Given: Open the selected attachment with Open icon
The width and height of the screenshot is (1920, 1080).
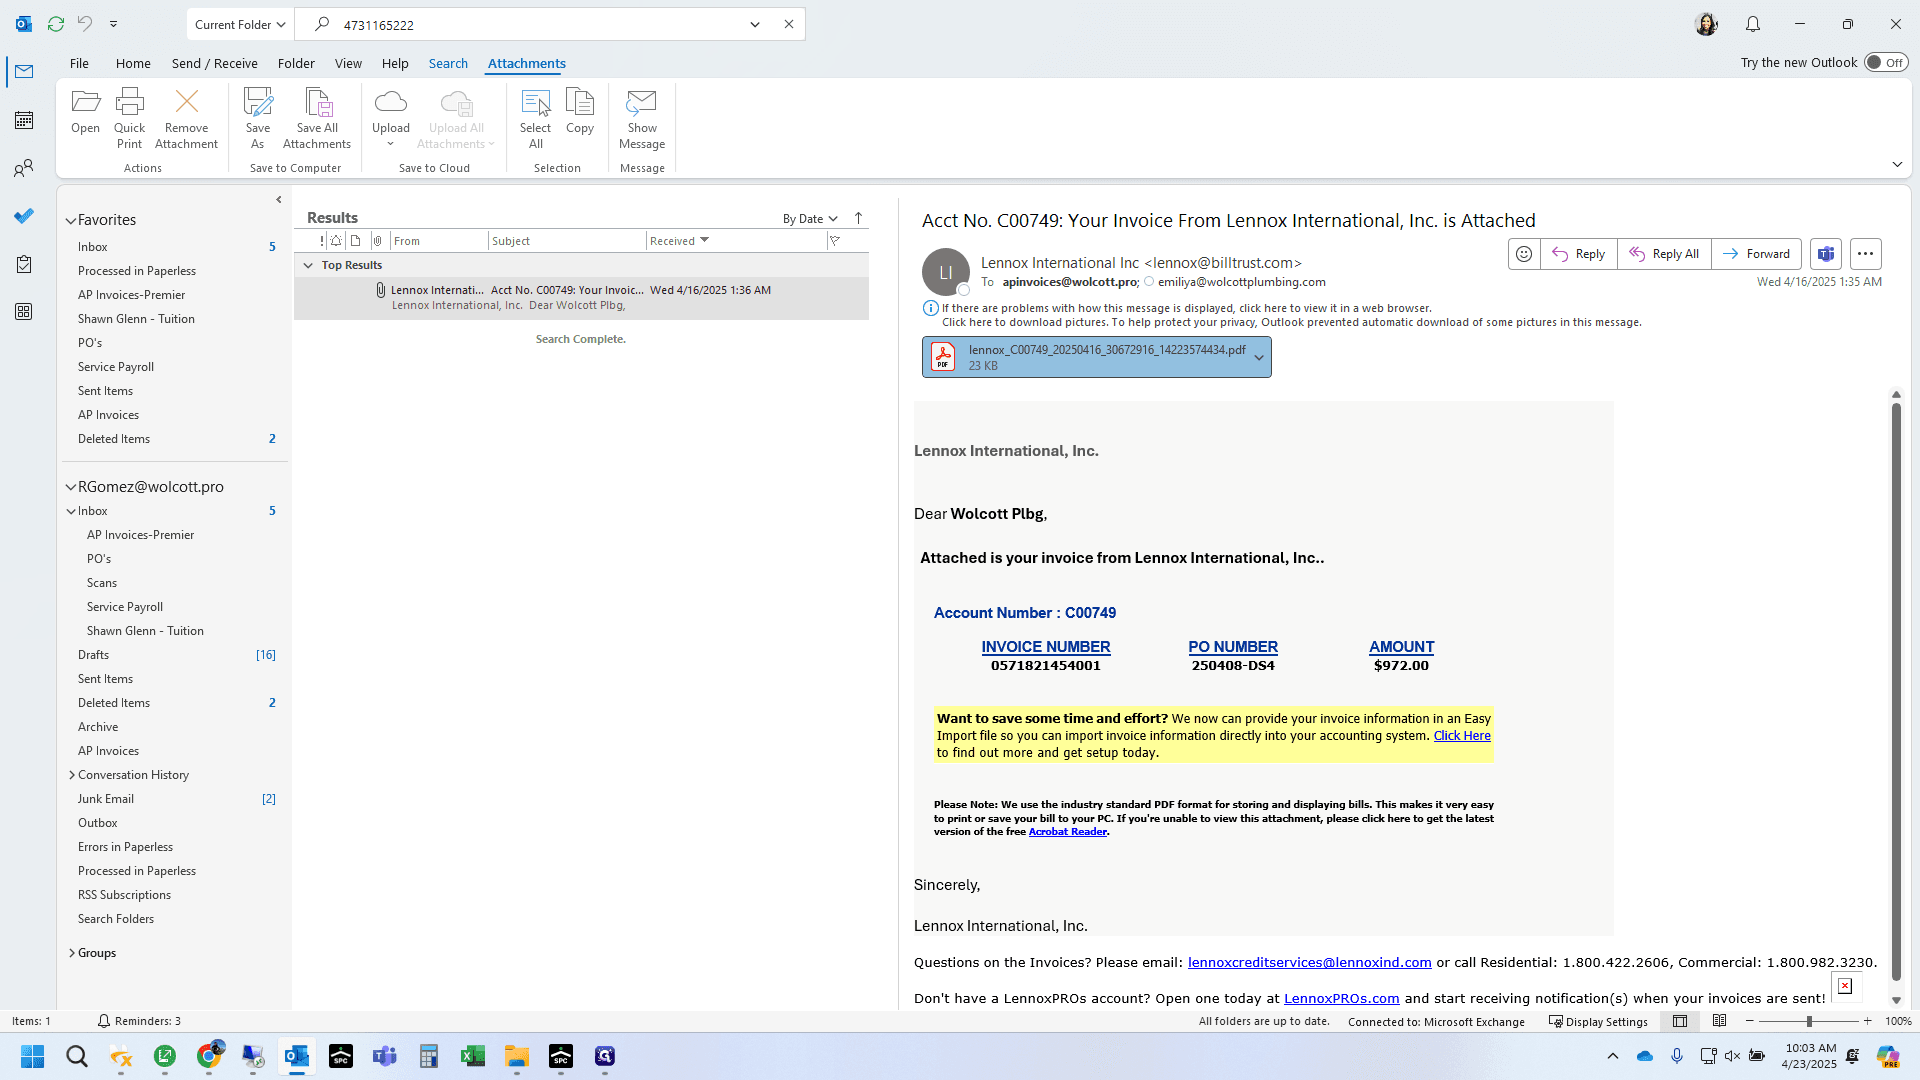Looking at the screenshot, I should coord(85,110).
